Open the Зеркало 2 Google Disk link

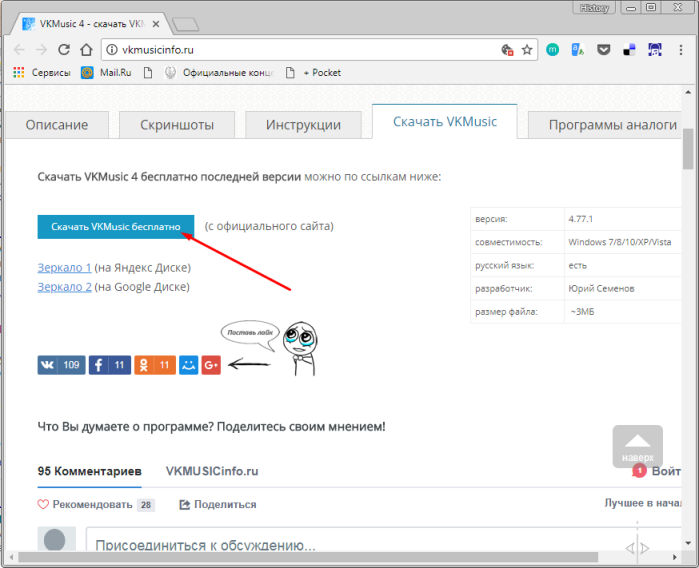coord(64,287)
